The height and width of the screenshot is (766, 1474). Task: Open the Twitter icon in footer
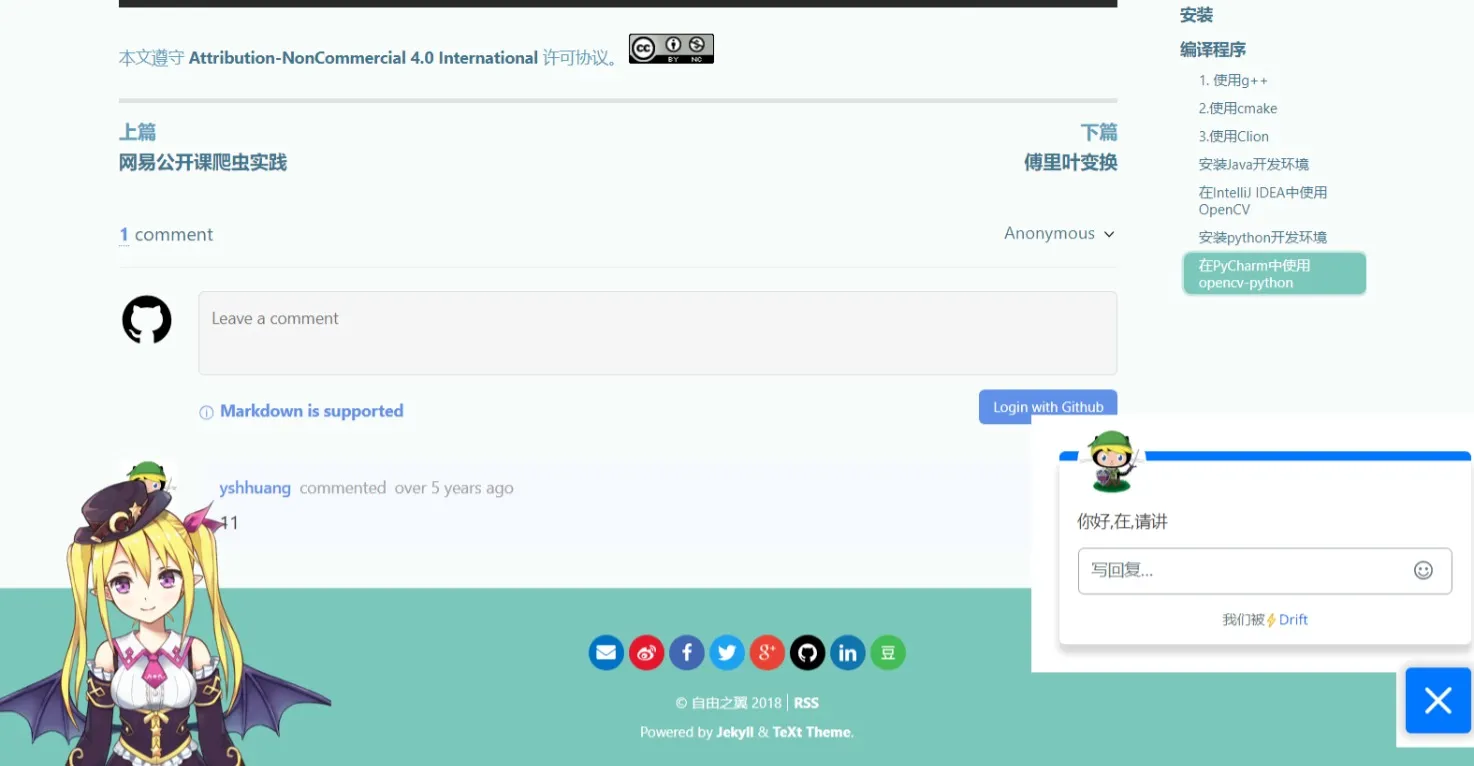coord(727,653)
